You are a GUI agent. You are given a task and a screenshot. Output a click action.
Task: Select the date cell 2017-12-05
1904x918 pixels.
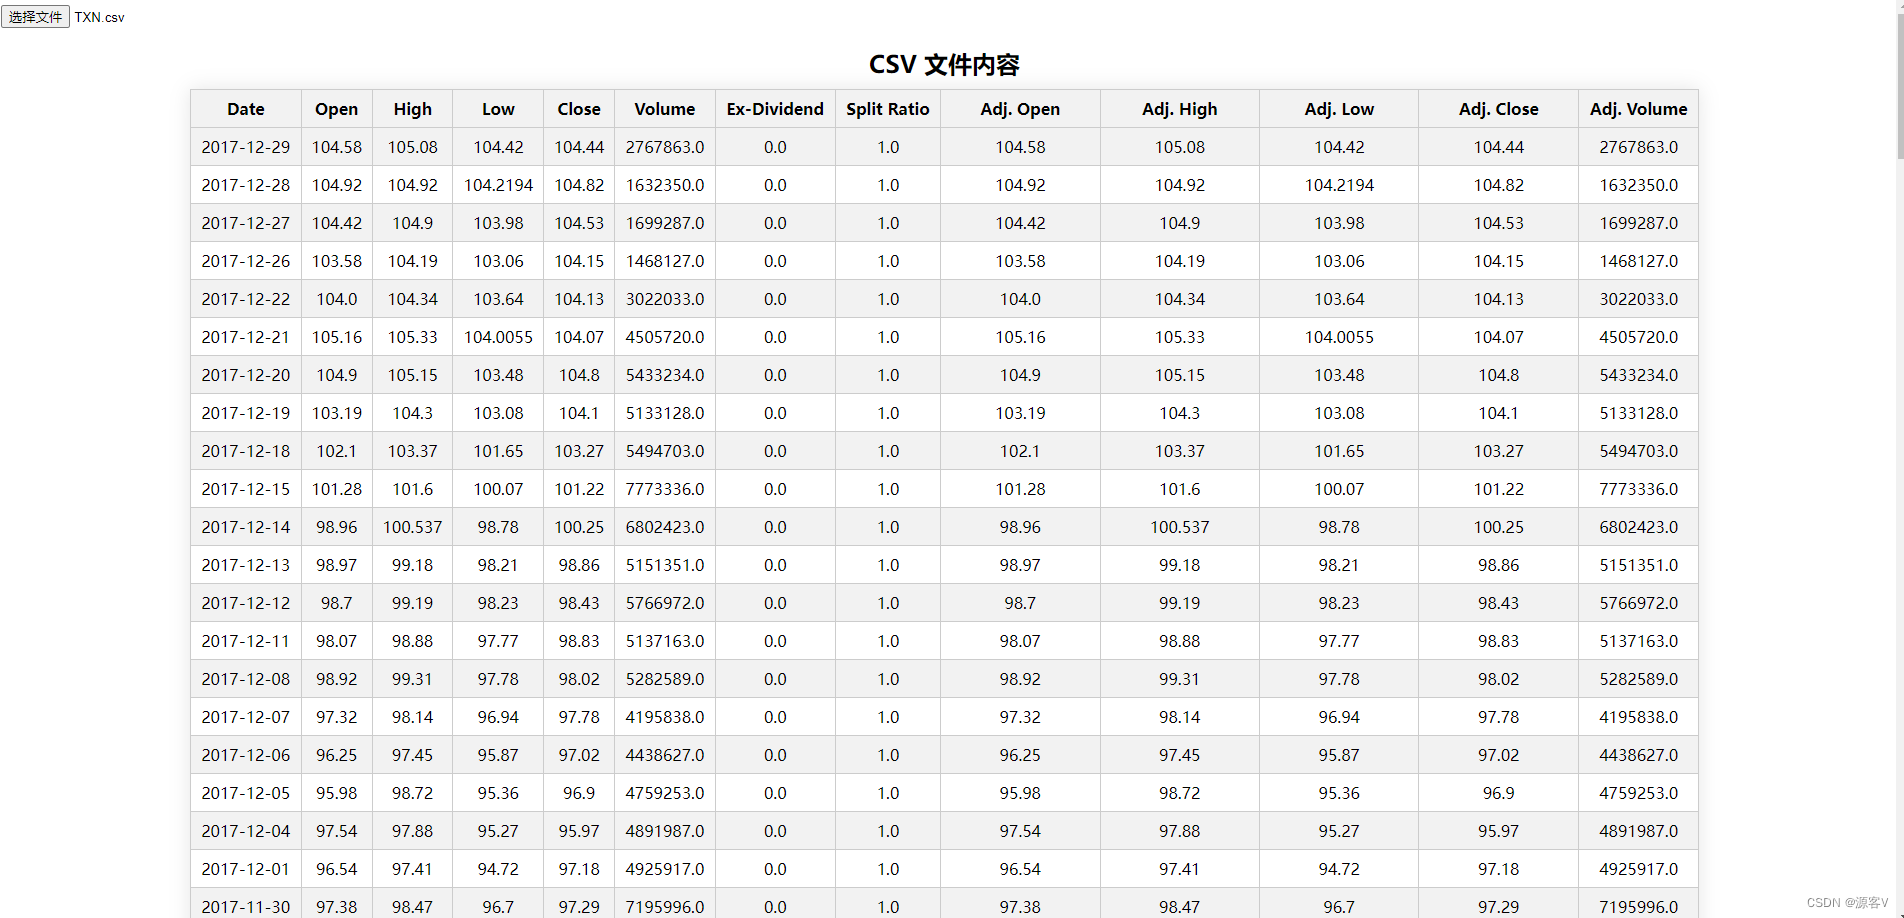click(246, 793)
